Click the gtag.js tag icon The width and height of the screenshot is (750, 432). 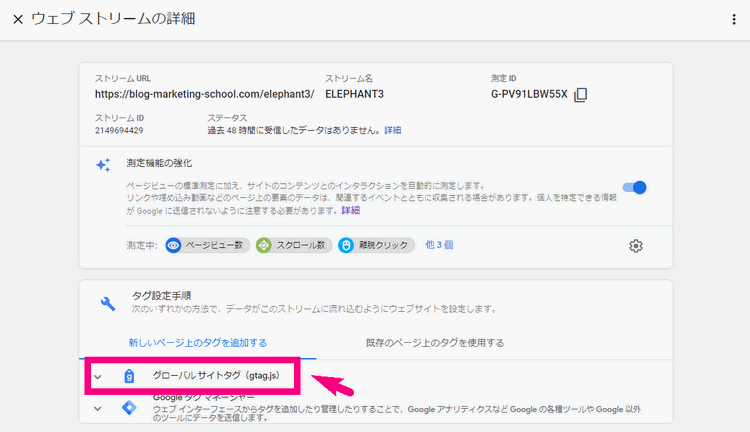tap(129, 376)
